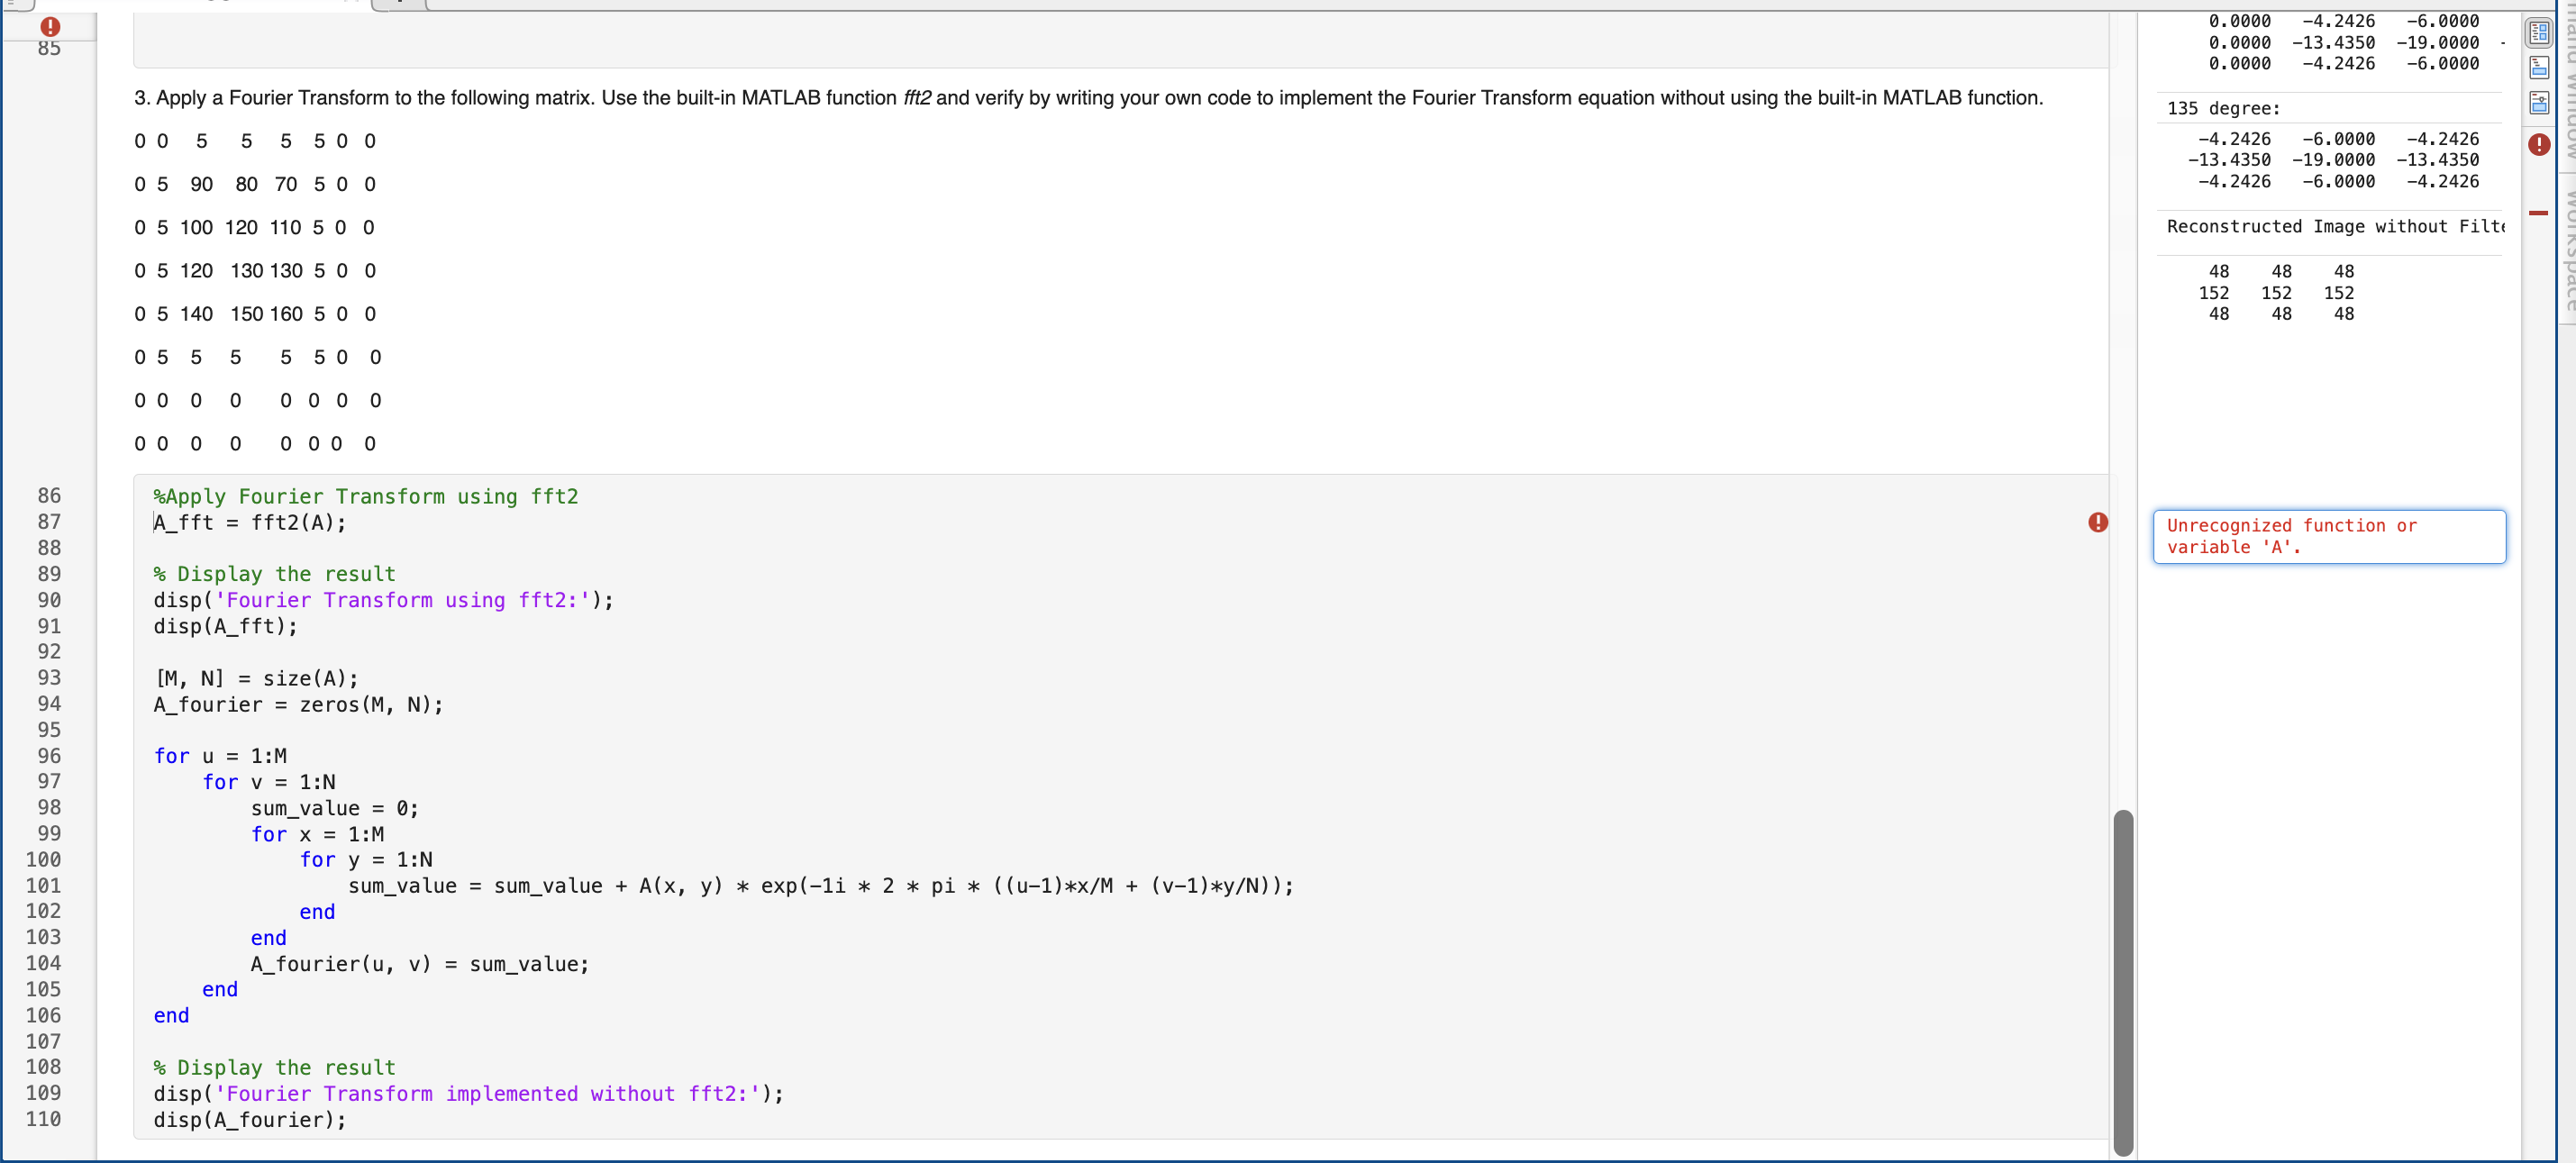Set a breakpoint on line 96

pos(49,755)
